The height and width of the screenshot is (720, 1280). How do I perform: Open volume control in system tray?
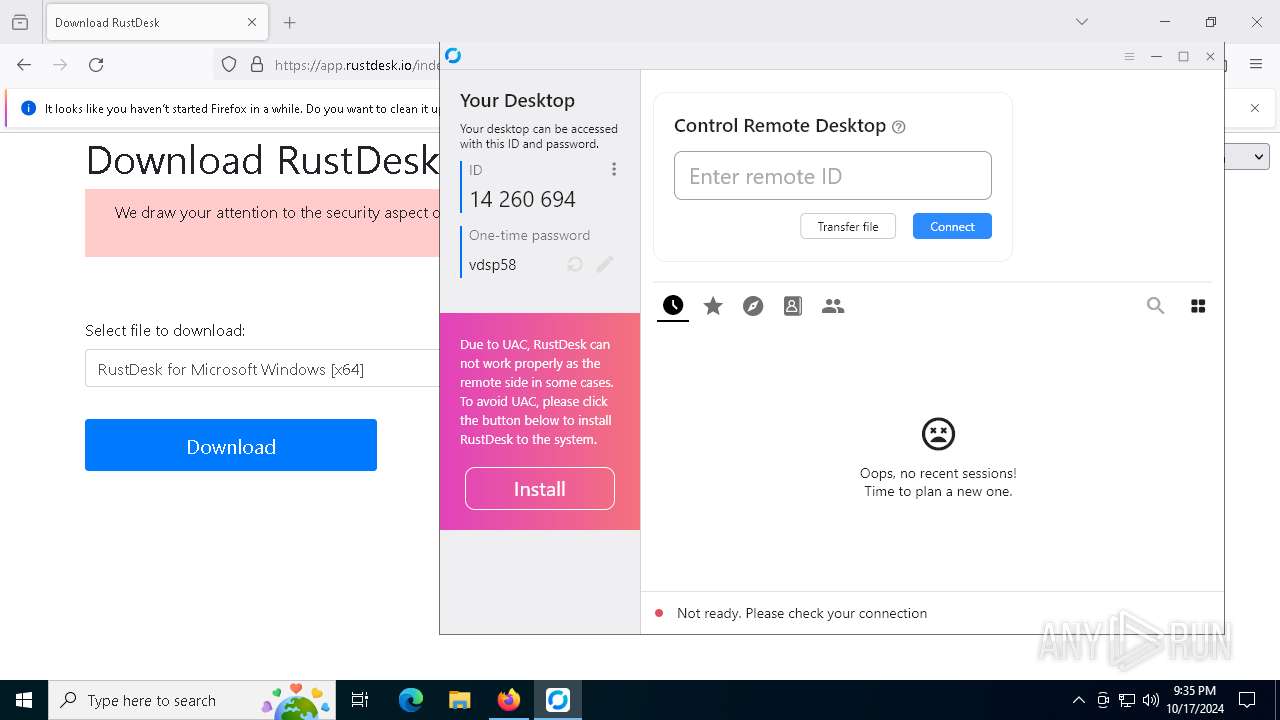tap(1150, 700)
